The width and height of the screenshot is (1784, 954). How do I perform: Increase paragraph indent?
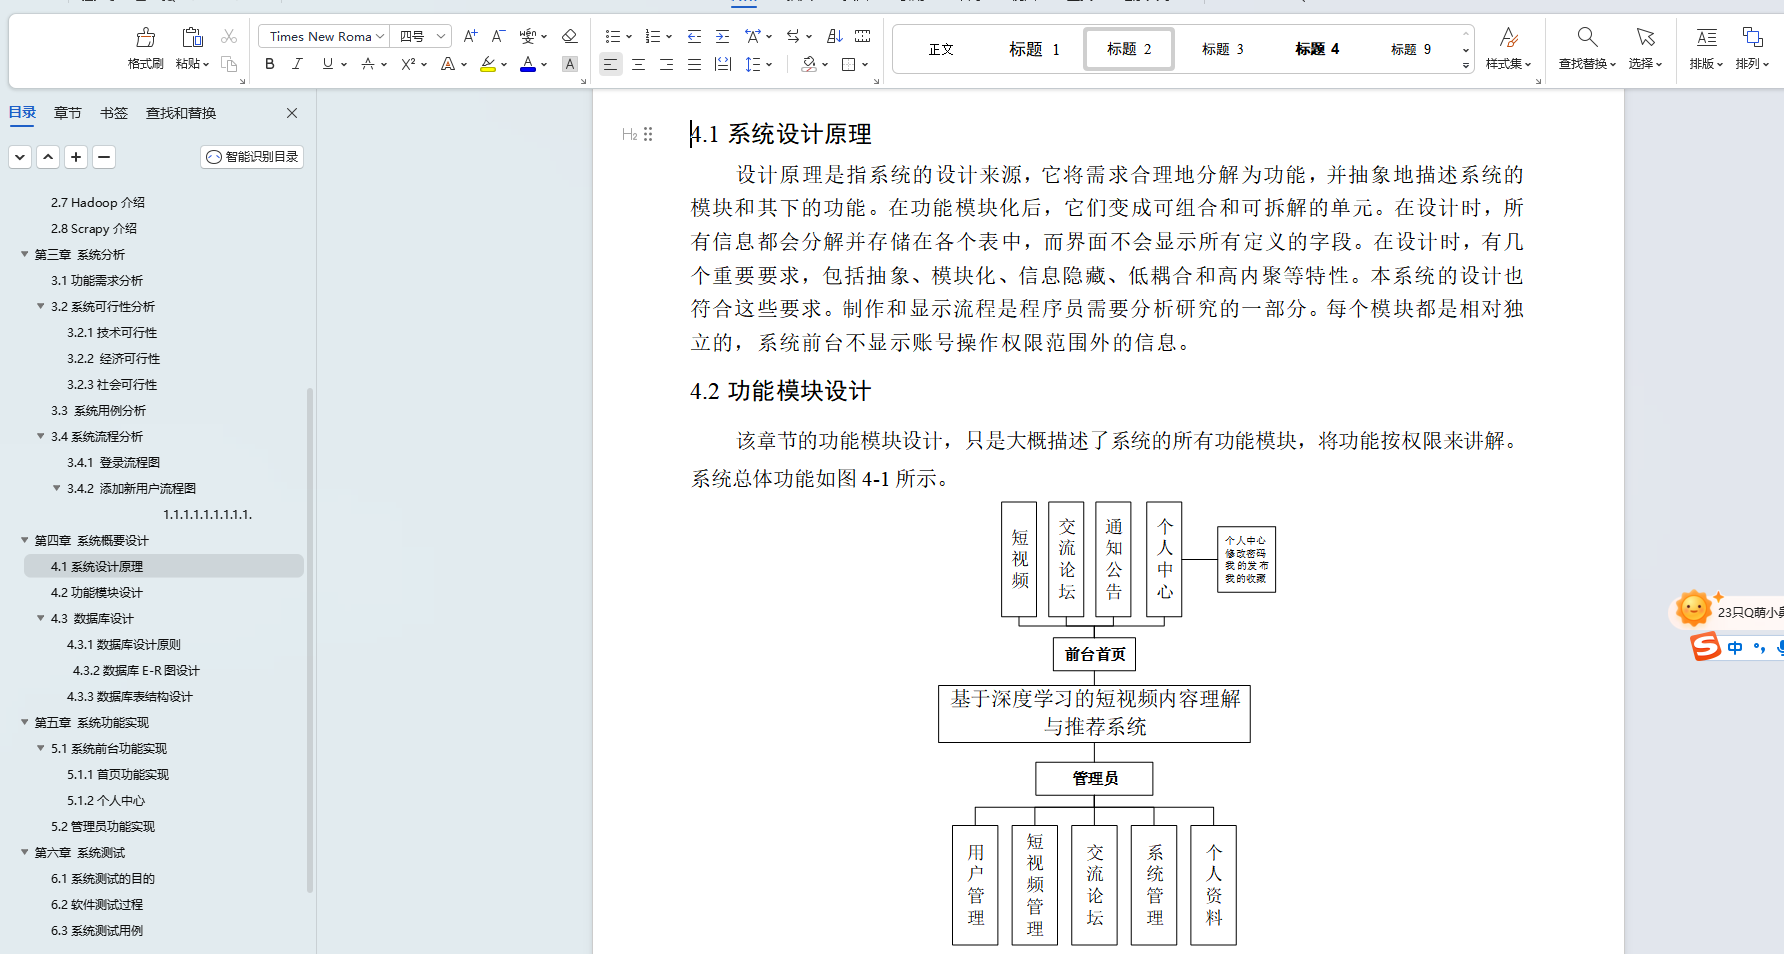pos(722,36)
